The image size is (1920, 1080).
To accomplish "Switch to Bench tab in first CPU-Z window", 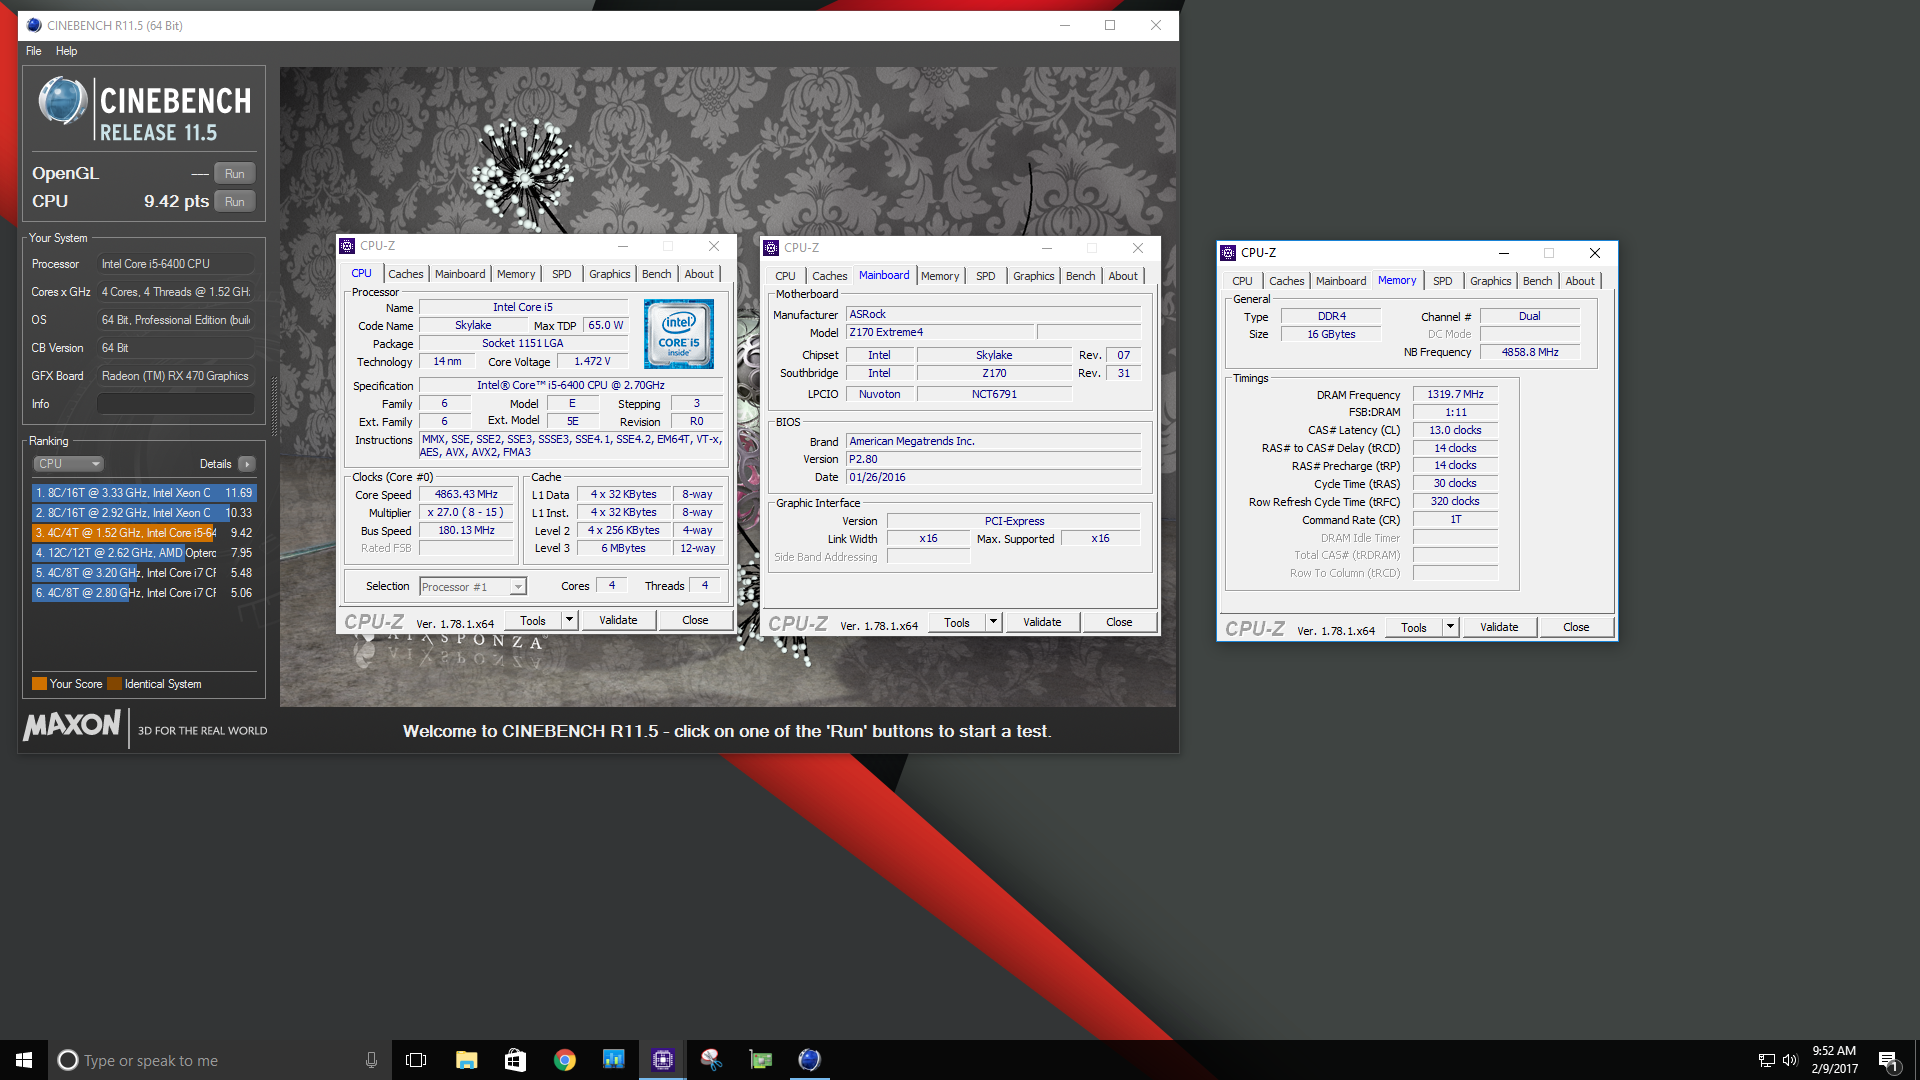I will [656, 274].
